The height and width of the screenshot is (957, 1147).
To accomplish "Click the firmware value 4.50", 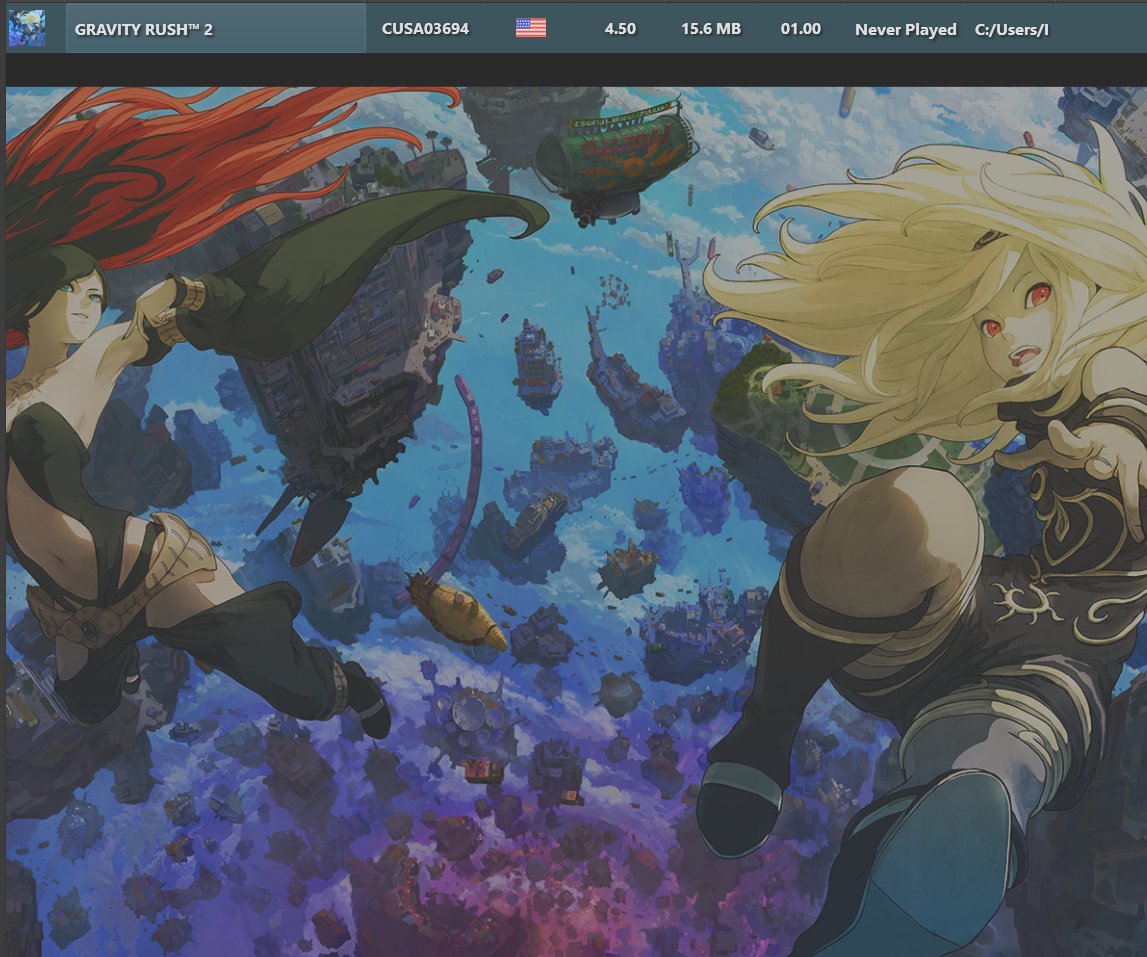I will click(x=620, y=29).
